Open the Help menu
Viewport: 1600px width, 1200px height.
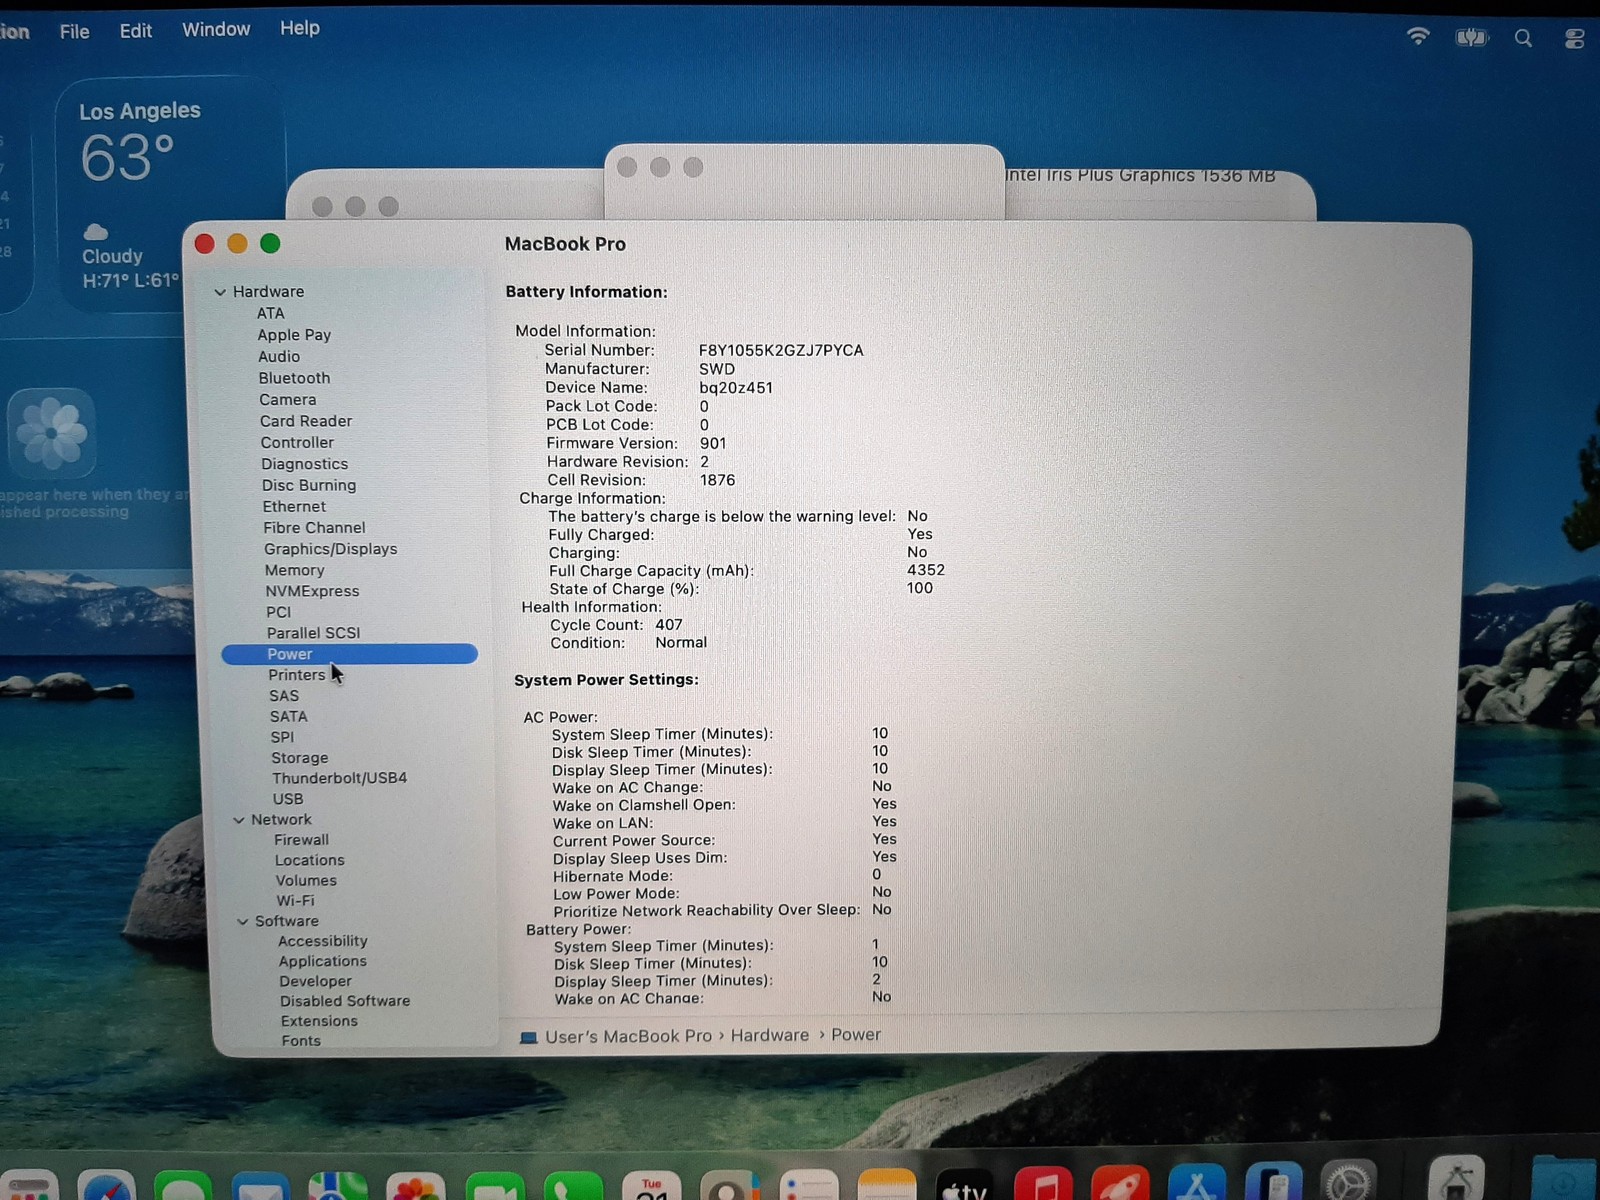tap(300, 28)
